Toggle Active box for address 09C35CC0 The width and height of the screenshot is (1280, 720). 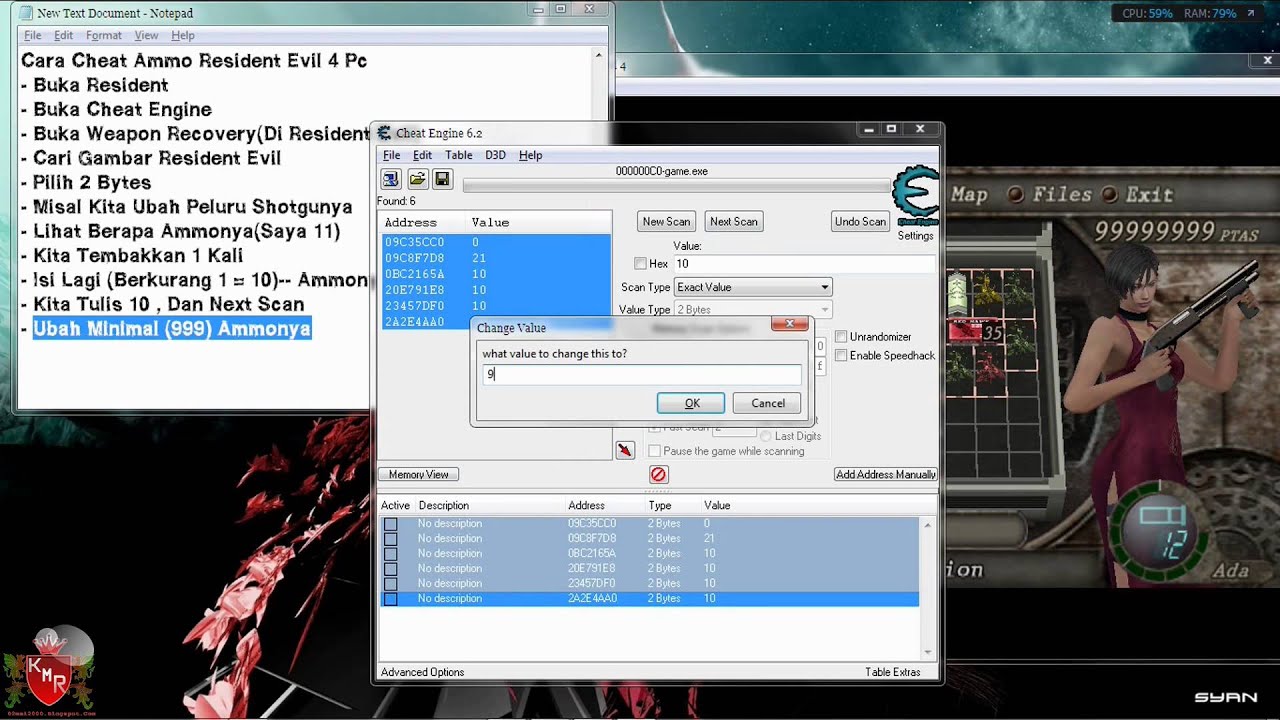pyautogui.click(x=391, y=524)
